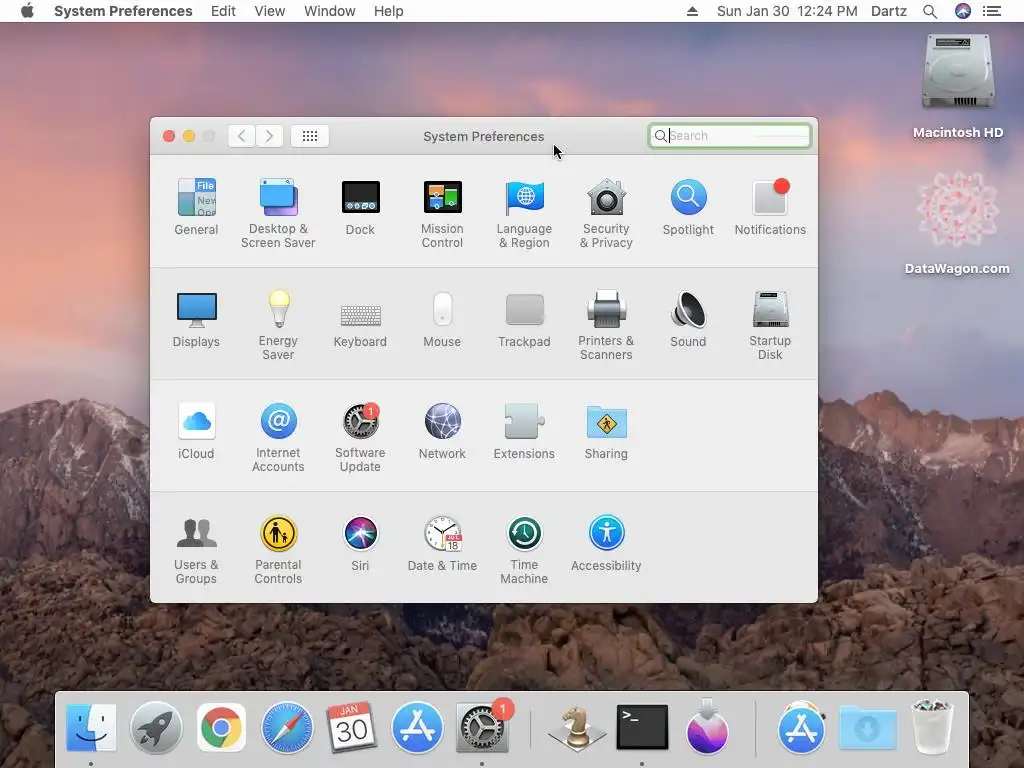Image resolution: width=1024 pixels, height=768 pixels.
Task: Close the System Preferences window
Action: coord(168,136)
